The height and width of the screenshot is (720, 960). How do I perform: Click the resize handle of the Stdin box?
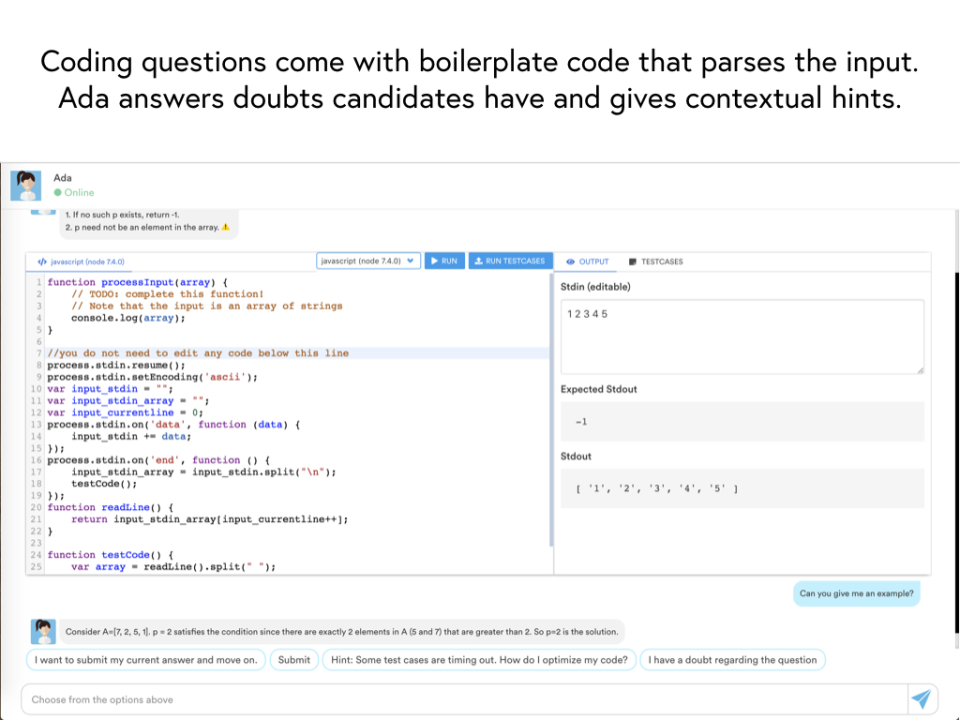pyautogui.click(x=920, y=370)
